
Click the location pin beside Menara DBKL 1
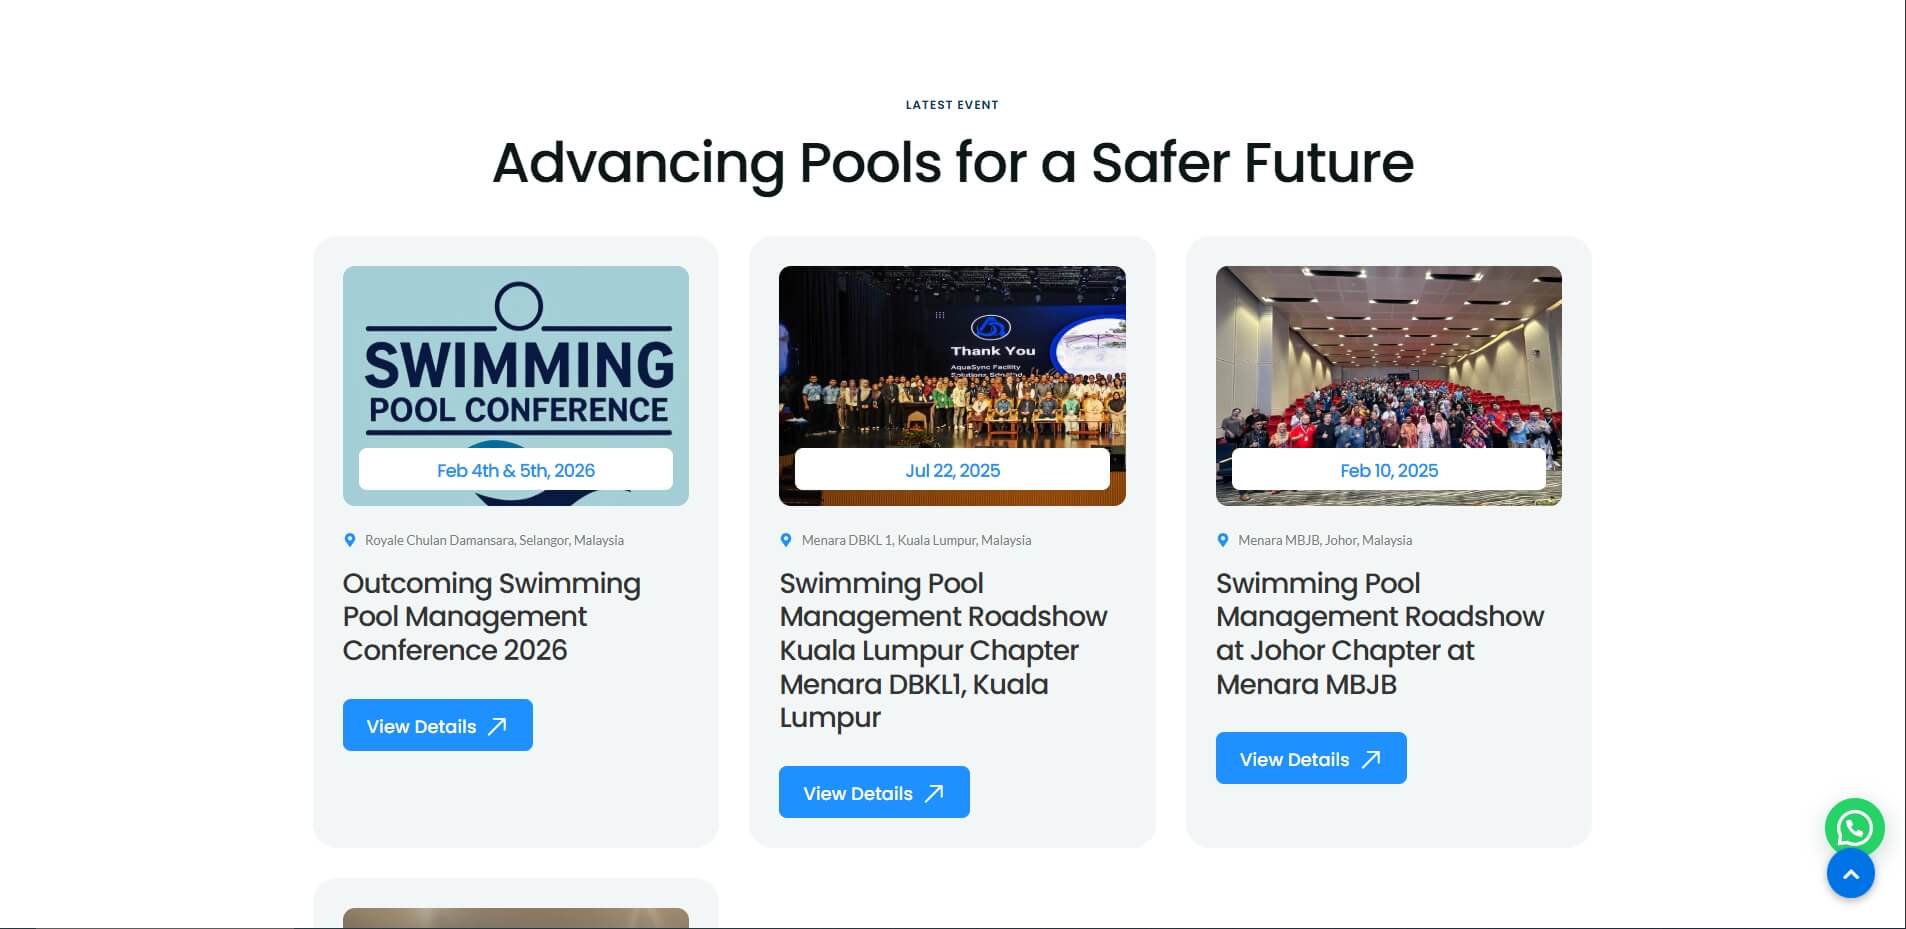(786, 540)
